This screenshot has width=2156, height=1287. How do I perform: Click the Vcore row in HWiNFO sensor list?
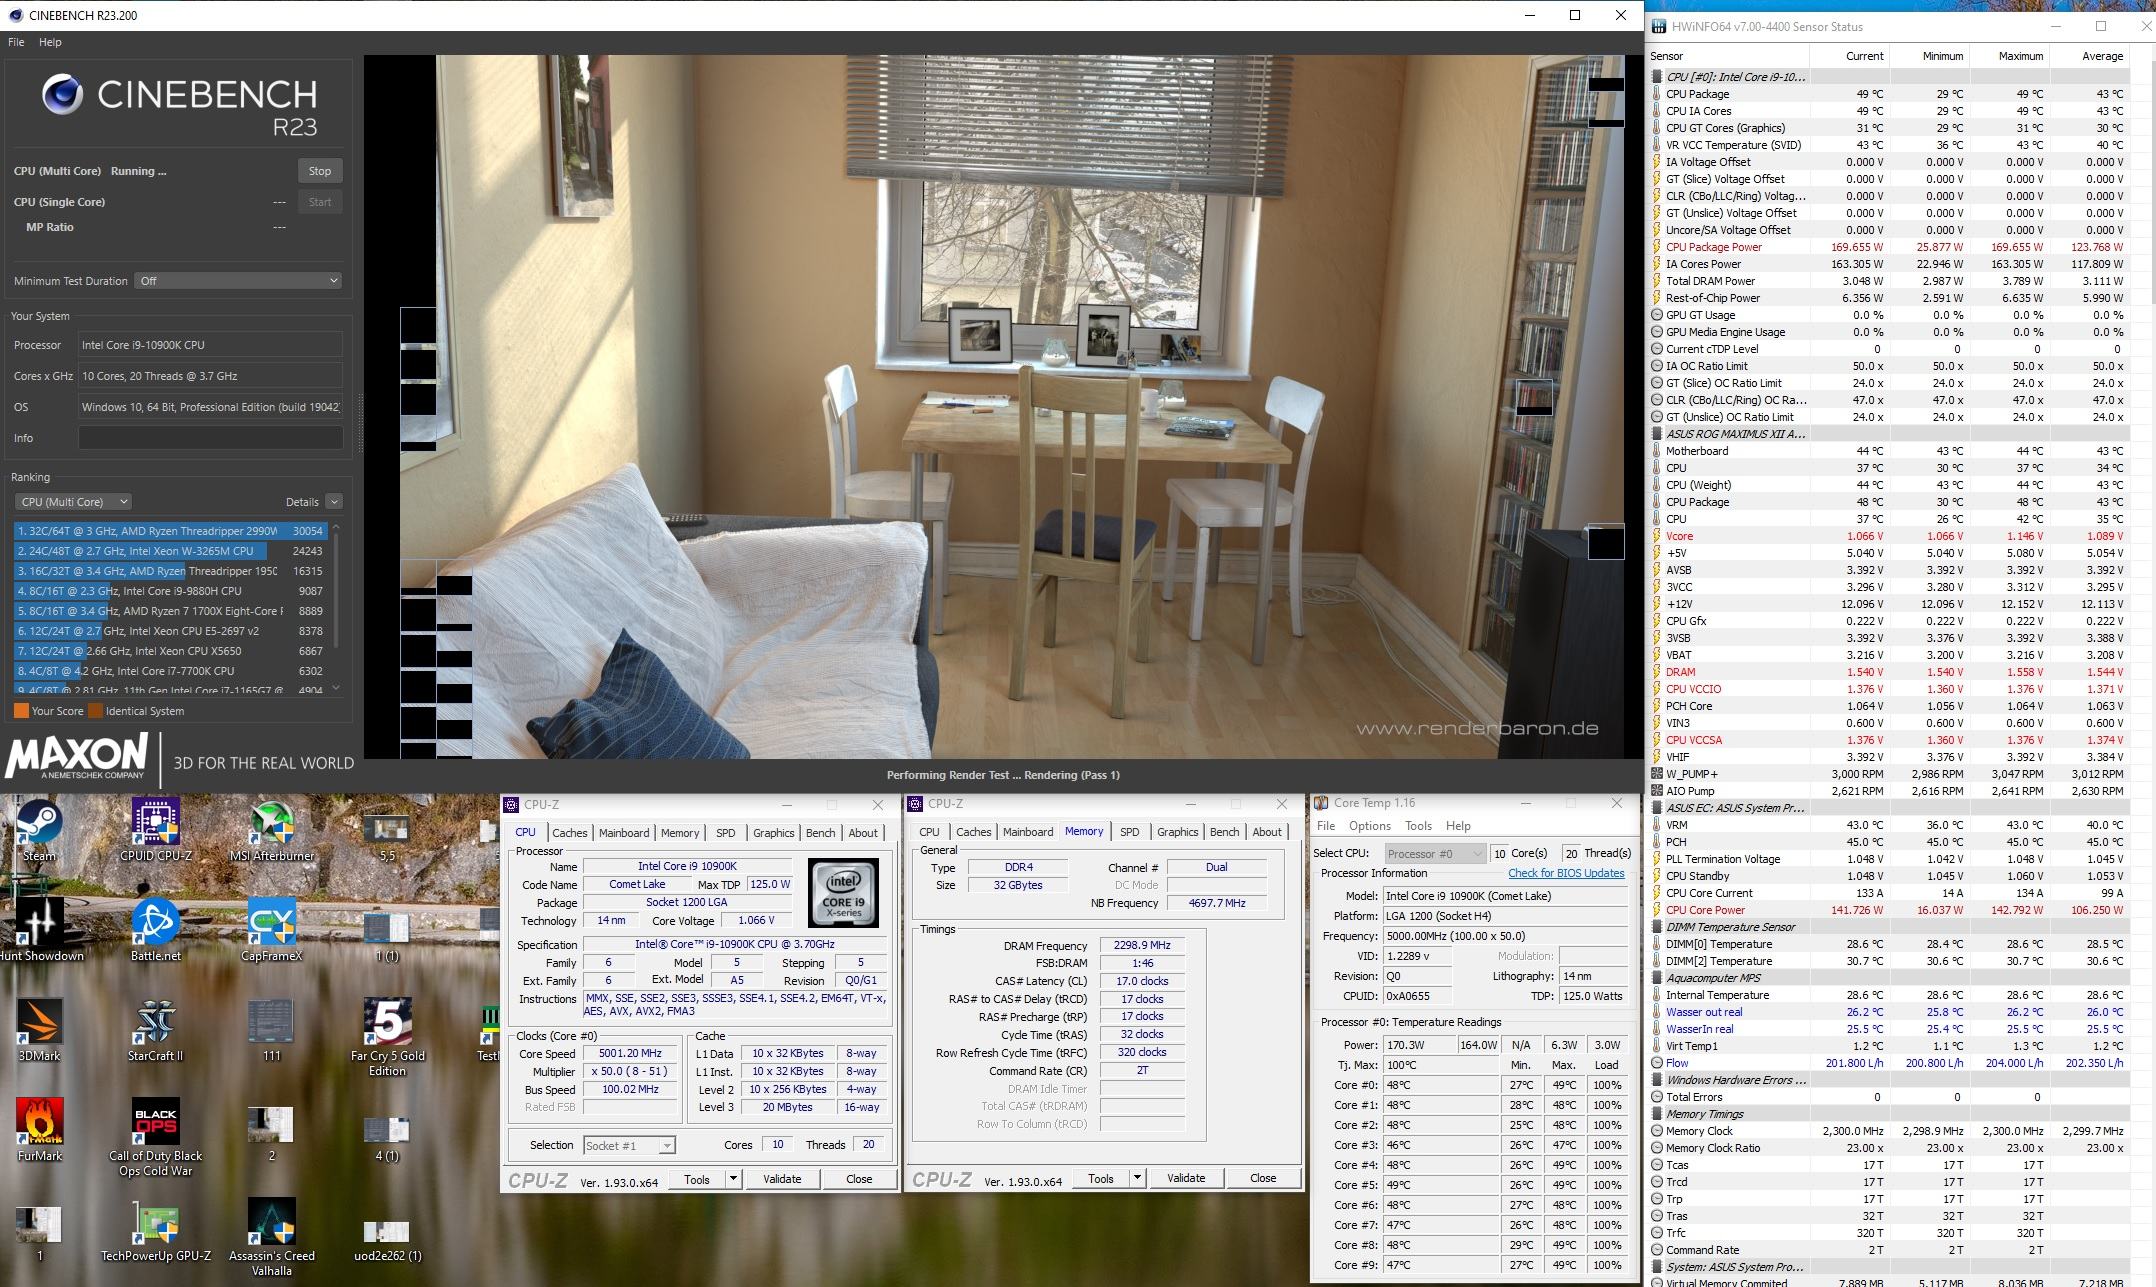click(1888, 536)
